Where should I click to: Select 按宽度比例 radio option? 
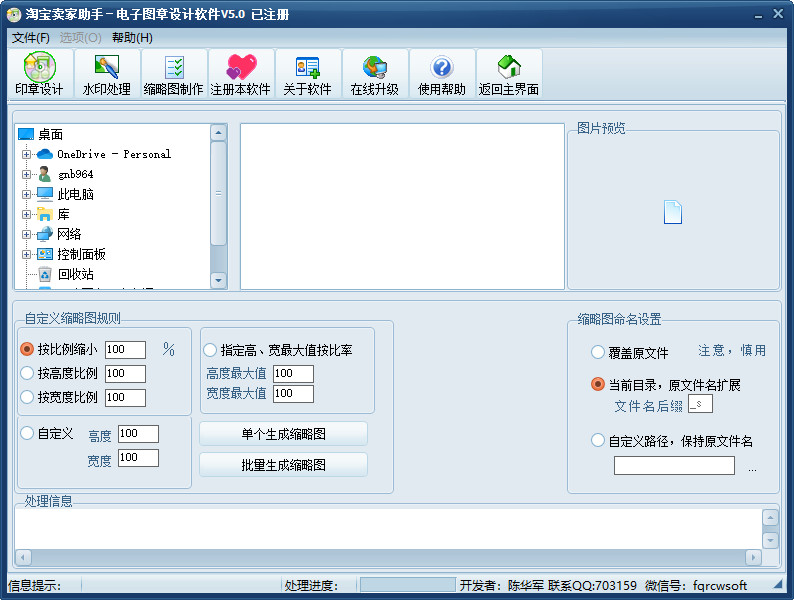click(27, 397)
